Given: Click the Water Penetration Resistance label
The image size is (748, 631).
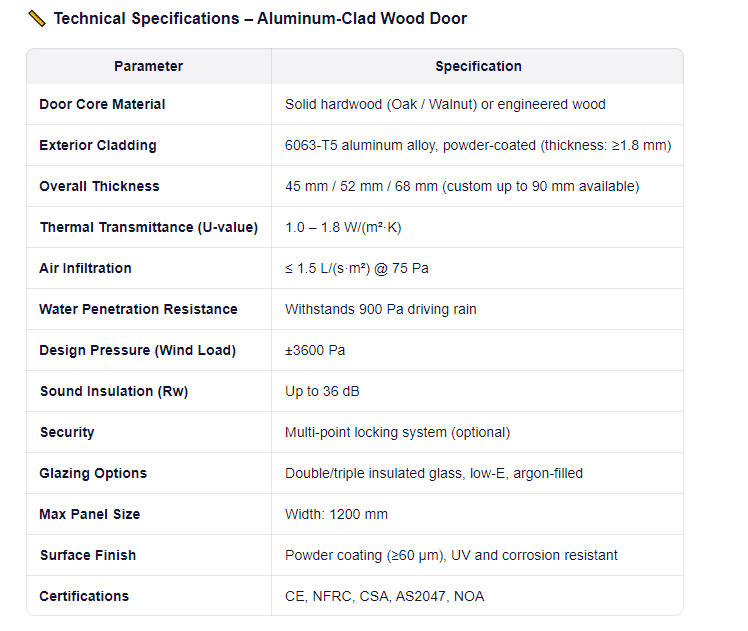Looking at the screenshot, I should coord(138,310).
